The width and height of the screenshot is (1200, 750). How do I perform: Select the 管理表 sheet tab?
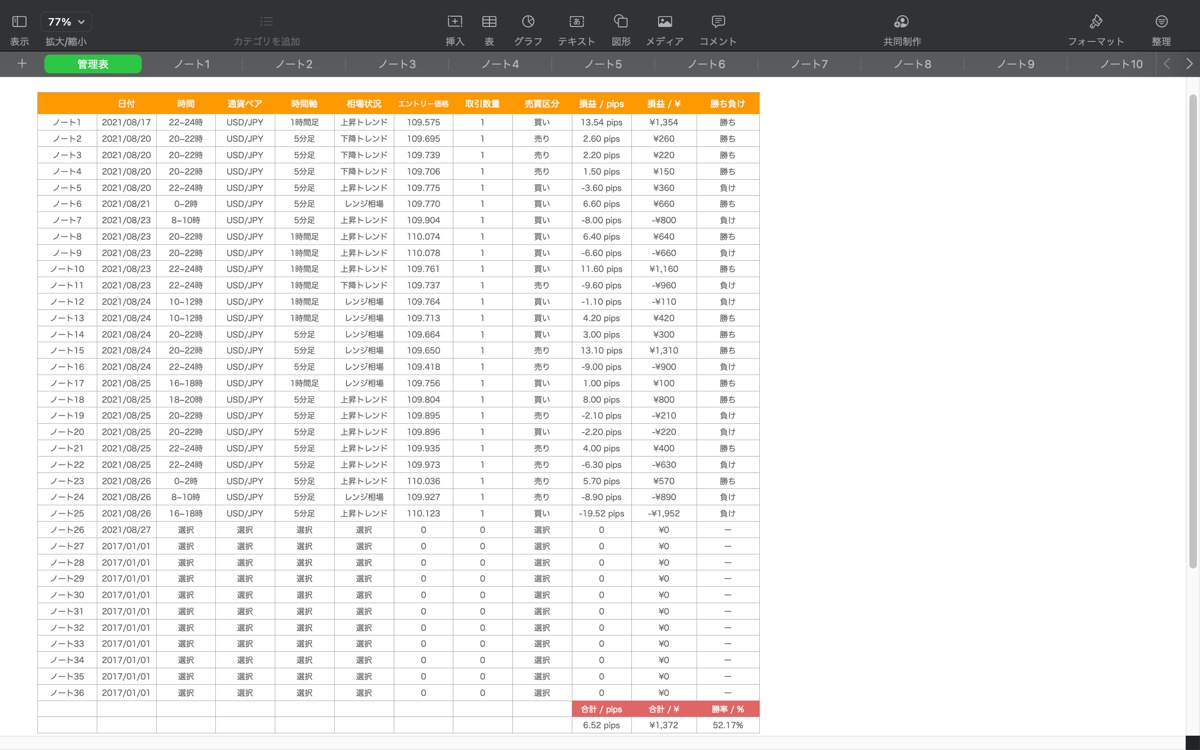93,64
